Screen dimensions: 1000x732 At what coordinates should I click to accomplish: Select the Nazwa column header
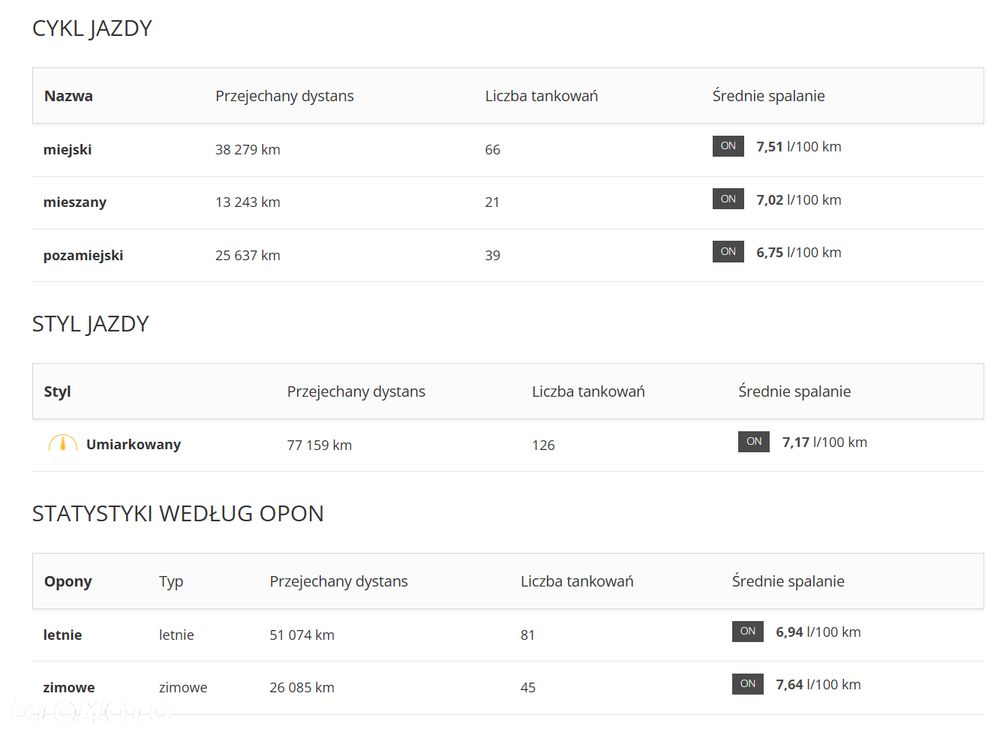tap(68, 96)
